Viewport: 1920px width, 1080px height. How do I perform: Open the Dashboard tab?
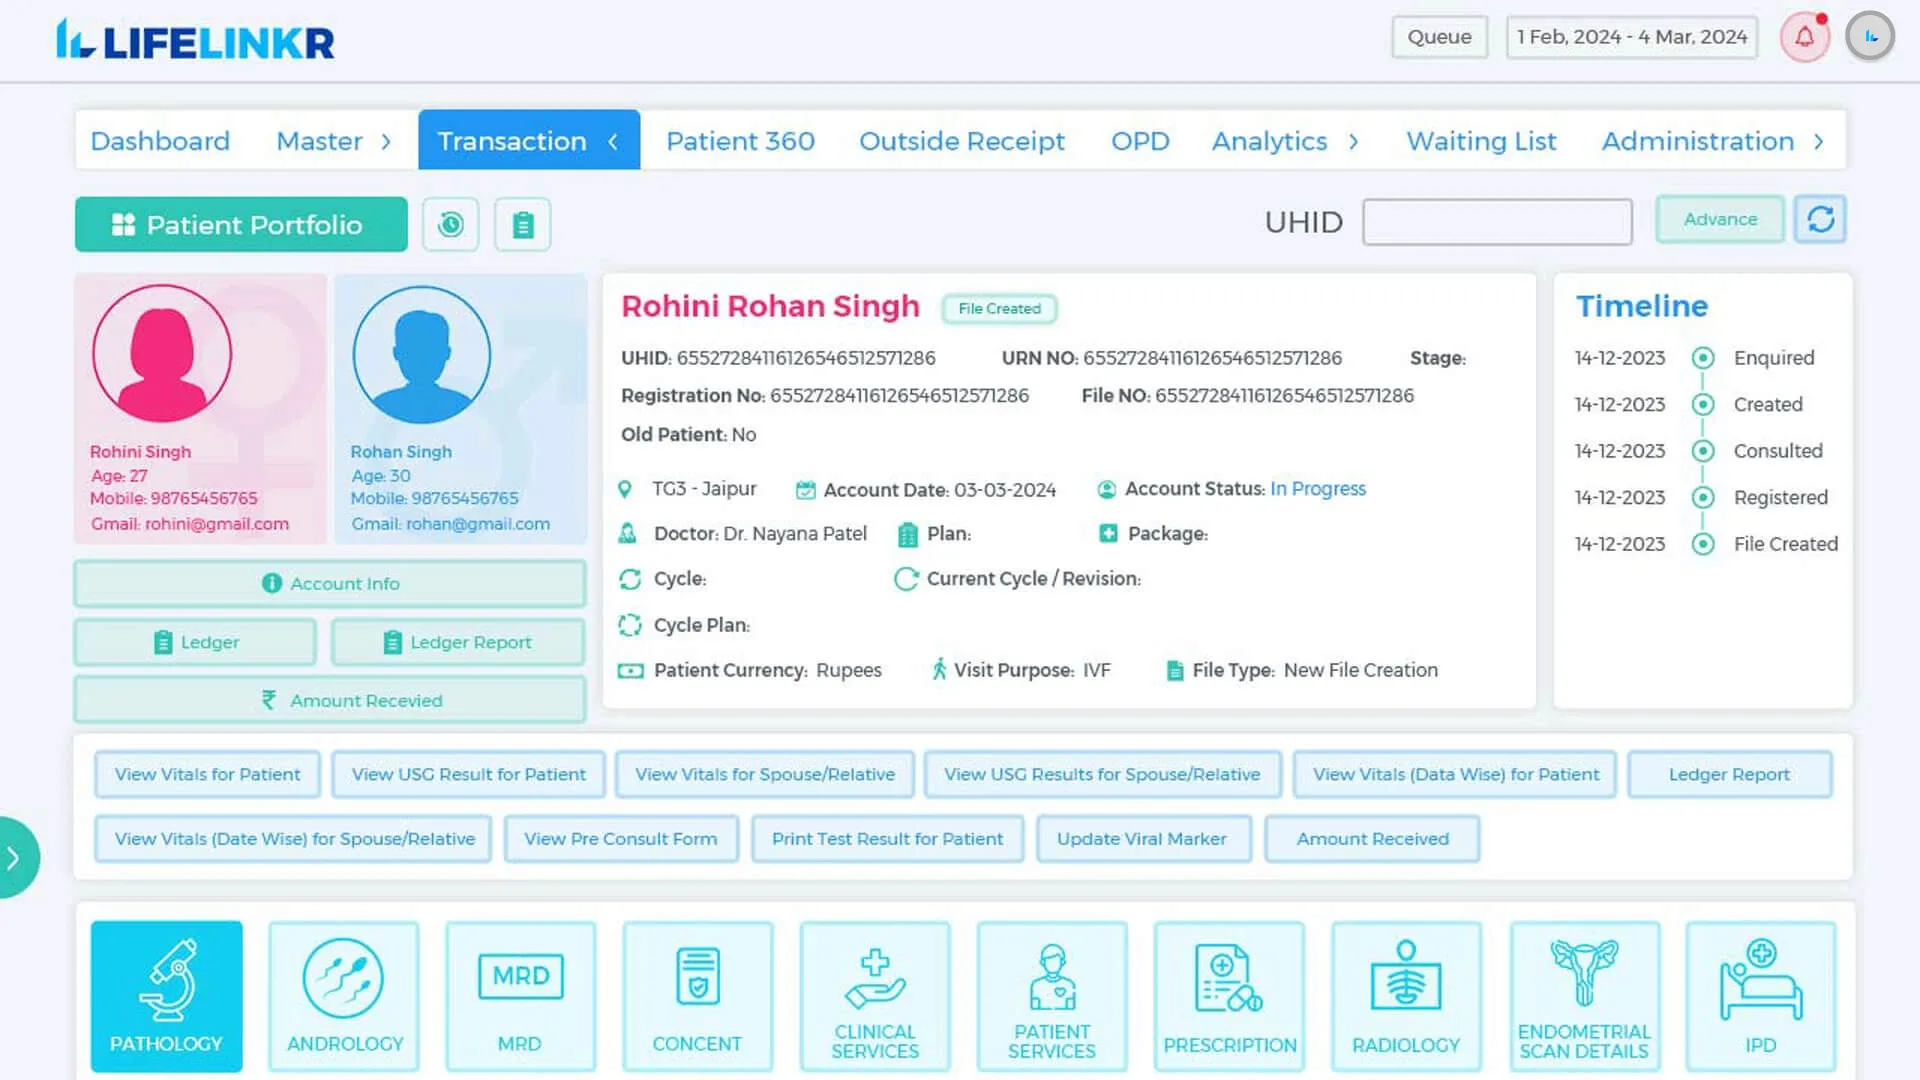click(x=159, y=141)
